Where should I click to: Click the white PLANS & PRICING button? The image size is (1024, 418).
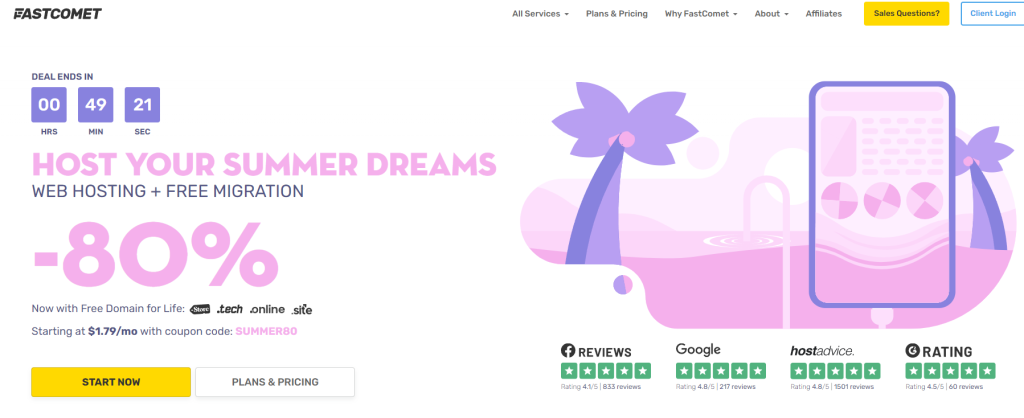275,382
